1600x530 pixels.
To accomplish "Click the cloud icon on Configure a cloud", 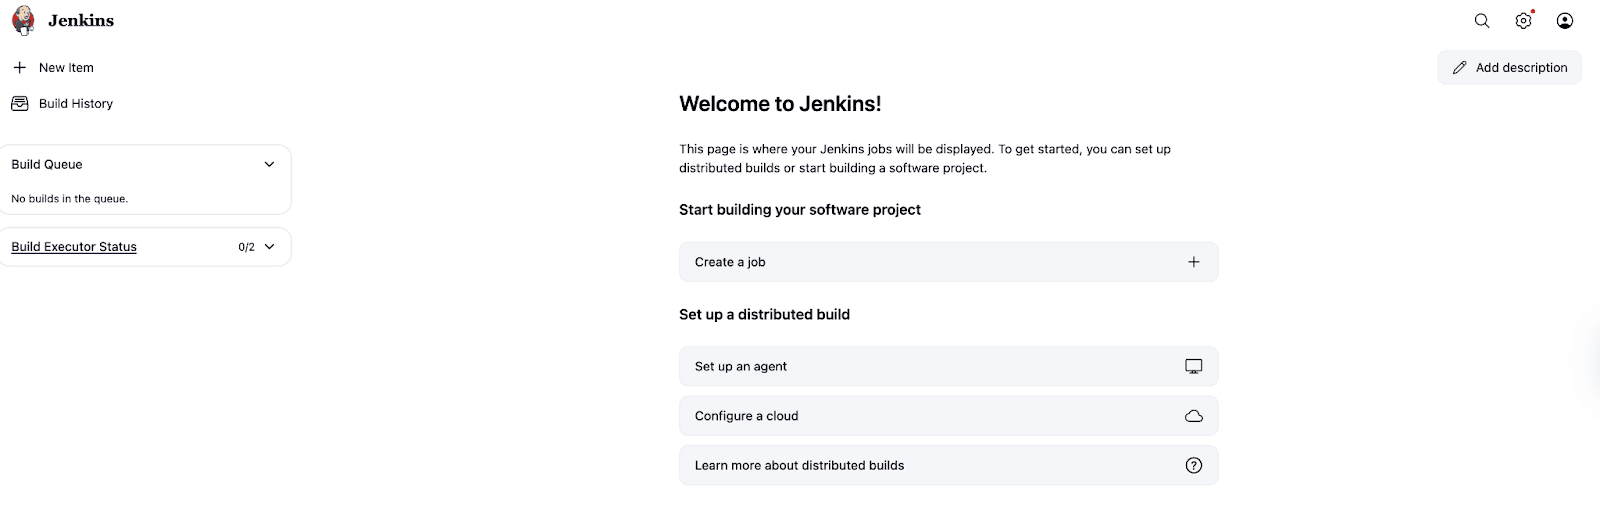I will 1193,416.
